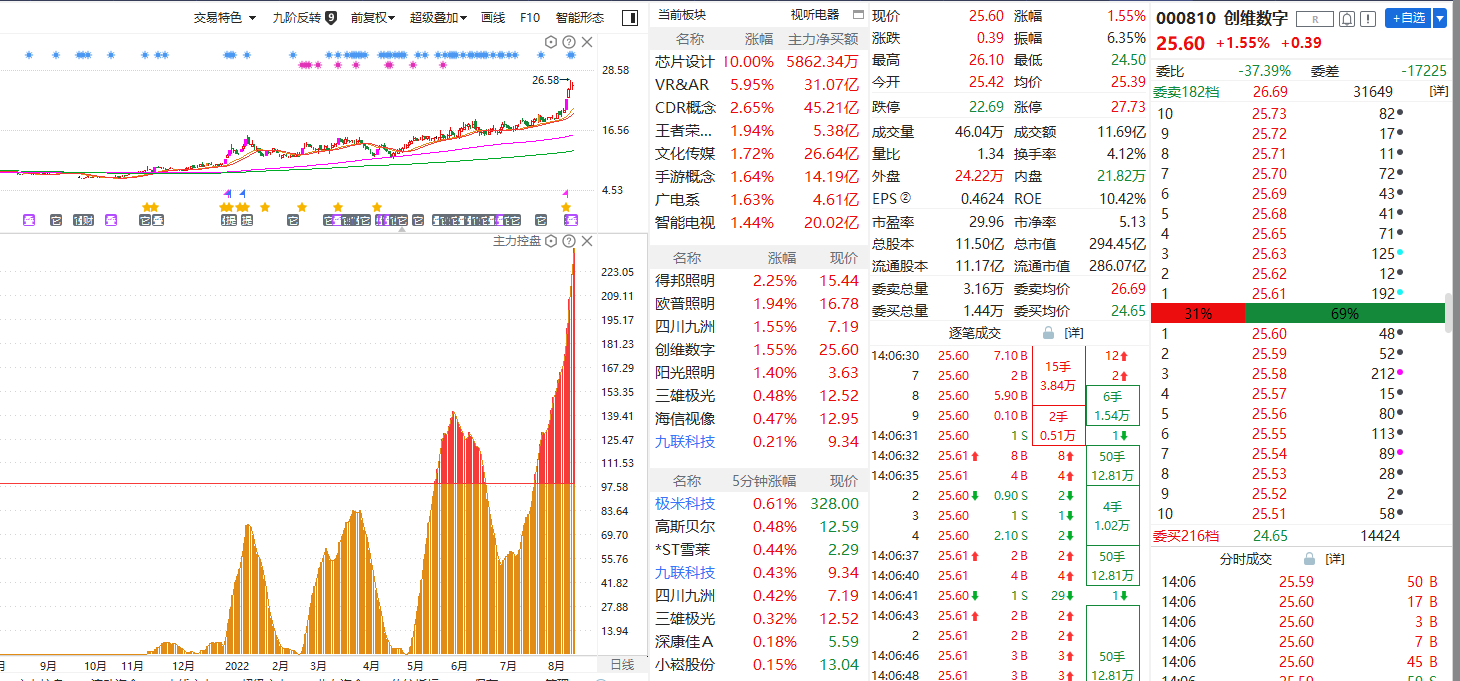Open the F10 company info
This screenshot has width=1460, height=681.
pyautogui.click(x=530, y=17)
